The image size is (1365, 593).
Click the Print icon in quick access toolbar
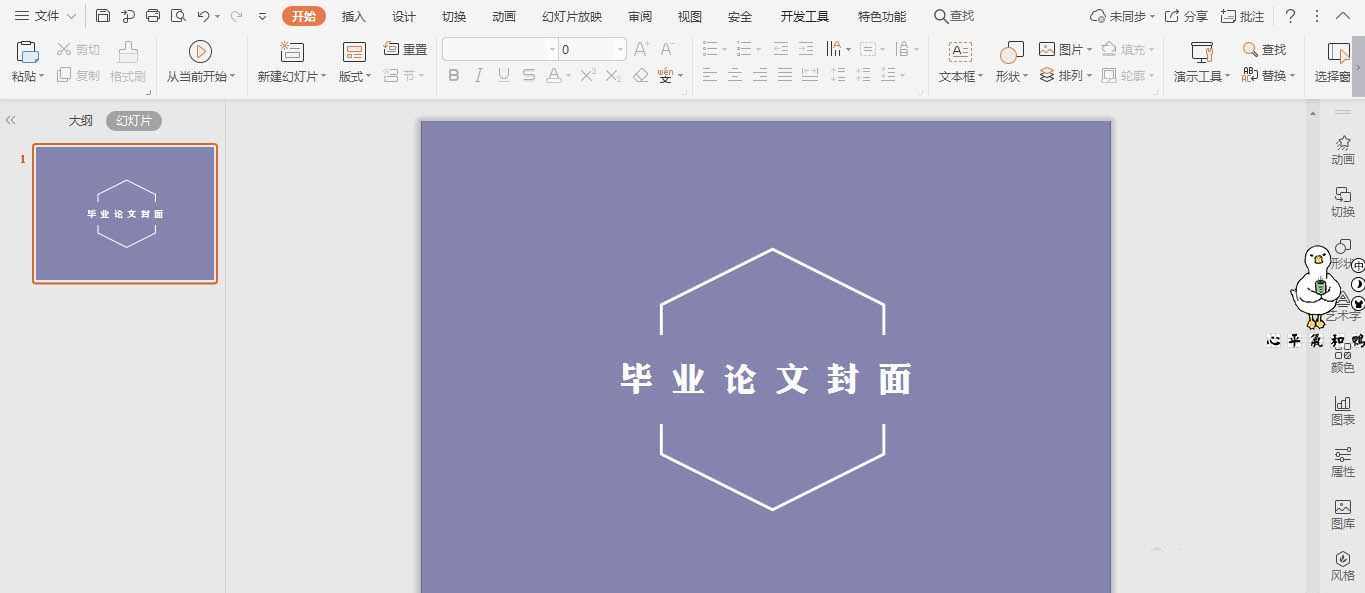[x=153, y=16]
